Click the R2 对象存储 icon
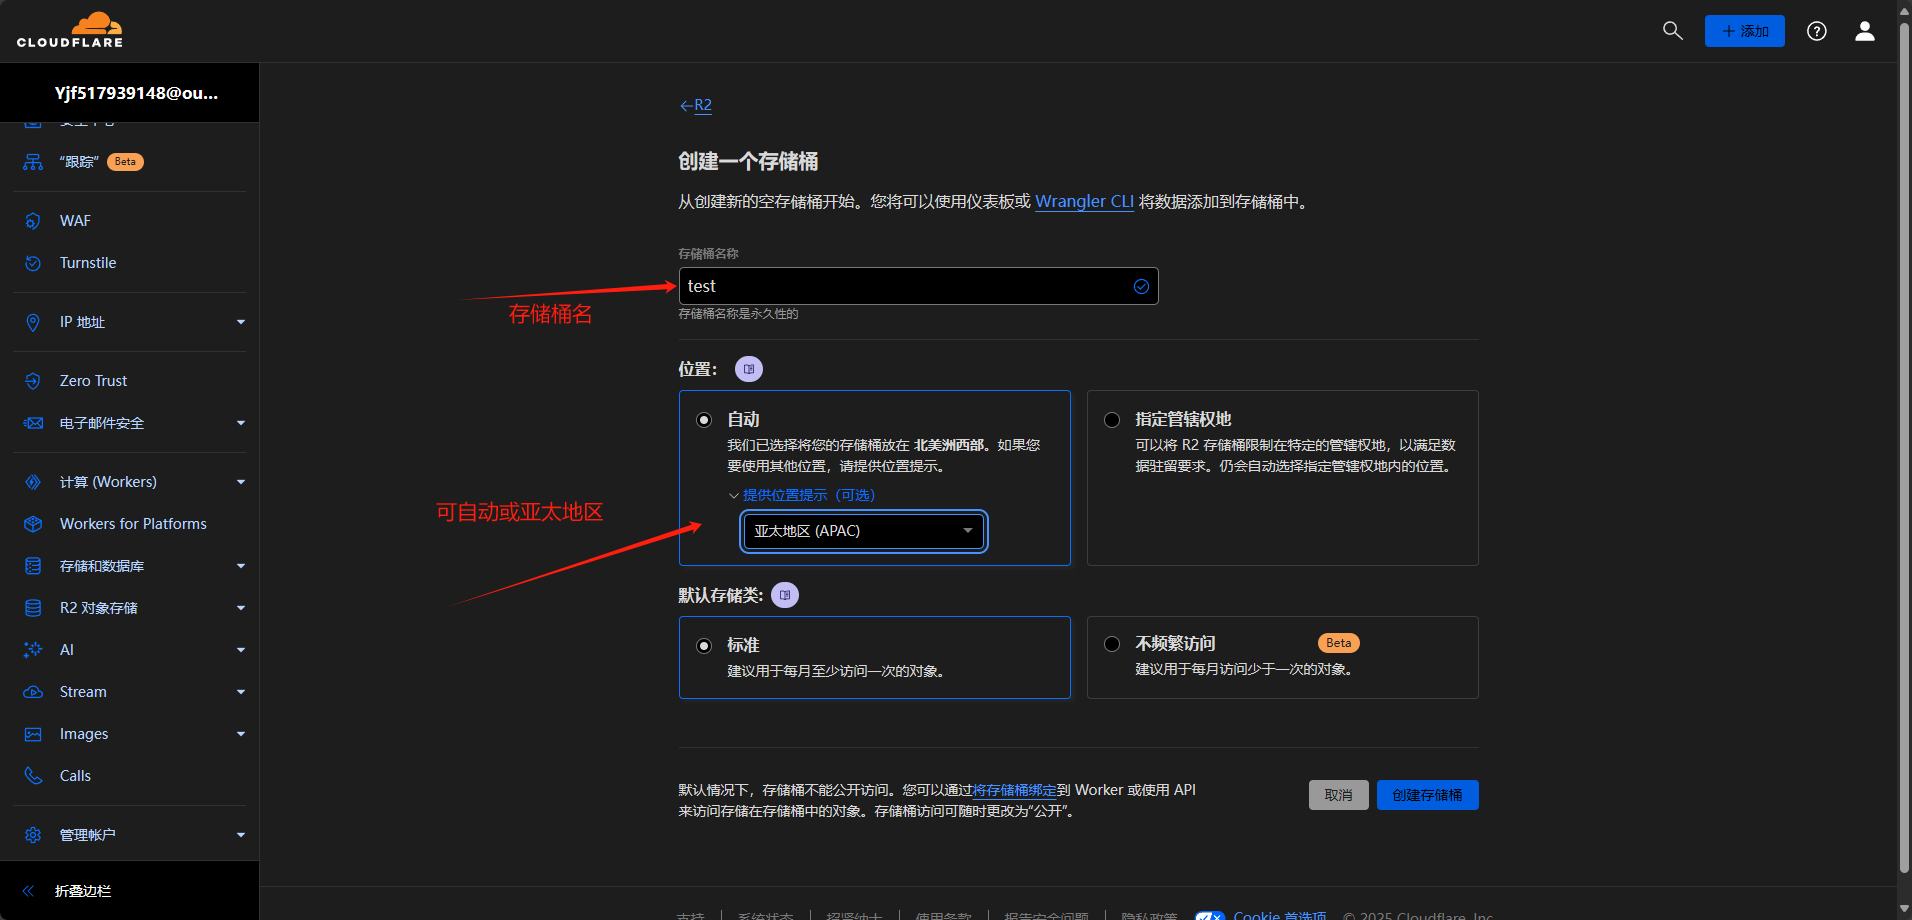 pyautogui.click(x=33, y=608)
